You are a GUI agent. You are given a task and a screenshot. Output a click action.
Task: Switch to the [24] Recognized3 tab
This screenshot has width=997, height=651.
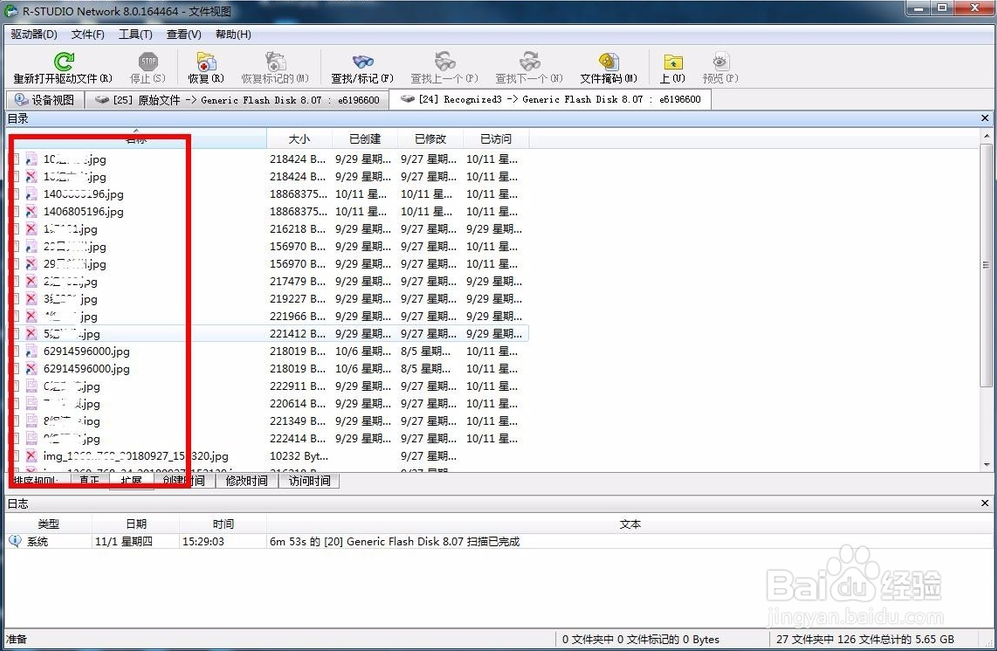pos(550,99)
